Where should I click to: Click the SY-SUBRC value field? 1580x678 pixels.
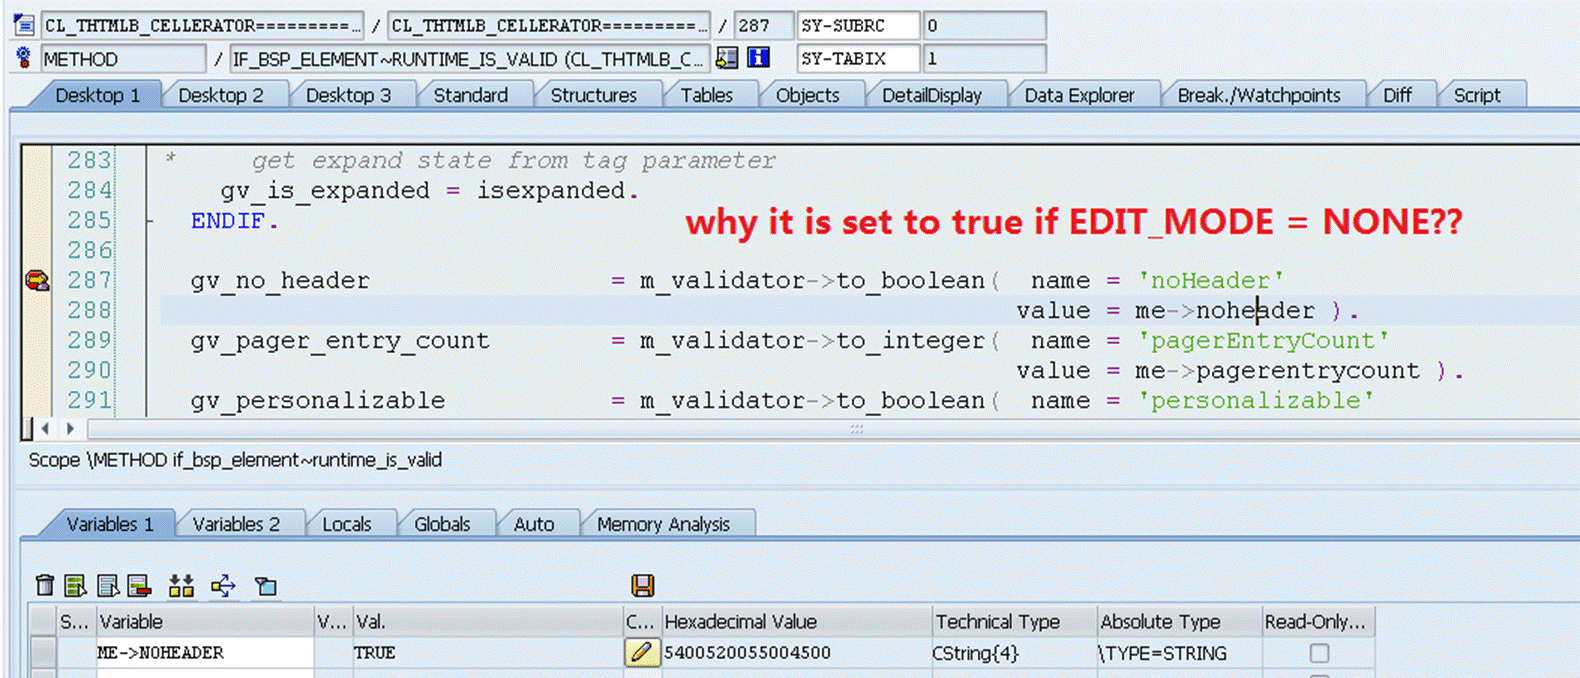point(984,25)
